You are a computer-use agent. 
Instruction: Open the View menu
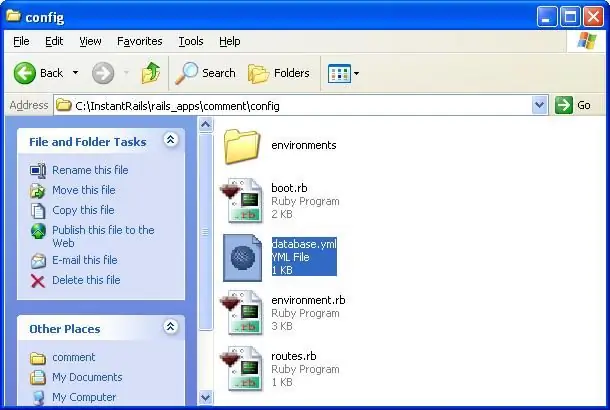tap(90, 41)
